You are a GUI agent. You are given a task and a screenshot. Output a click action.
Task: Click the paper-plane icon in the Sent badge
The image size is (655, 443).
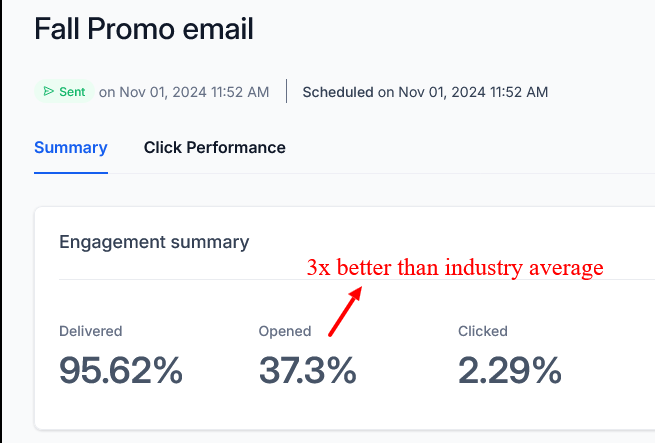(x=48, y=92)
